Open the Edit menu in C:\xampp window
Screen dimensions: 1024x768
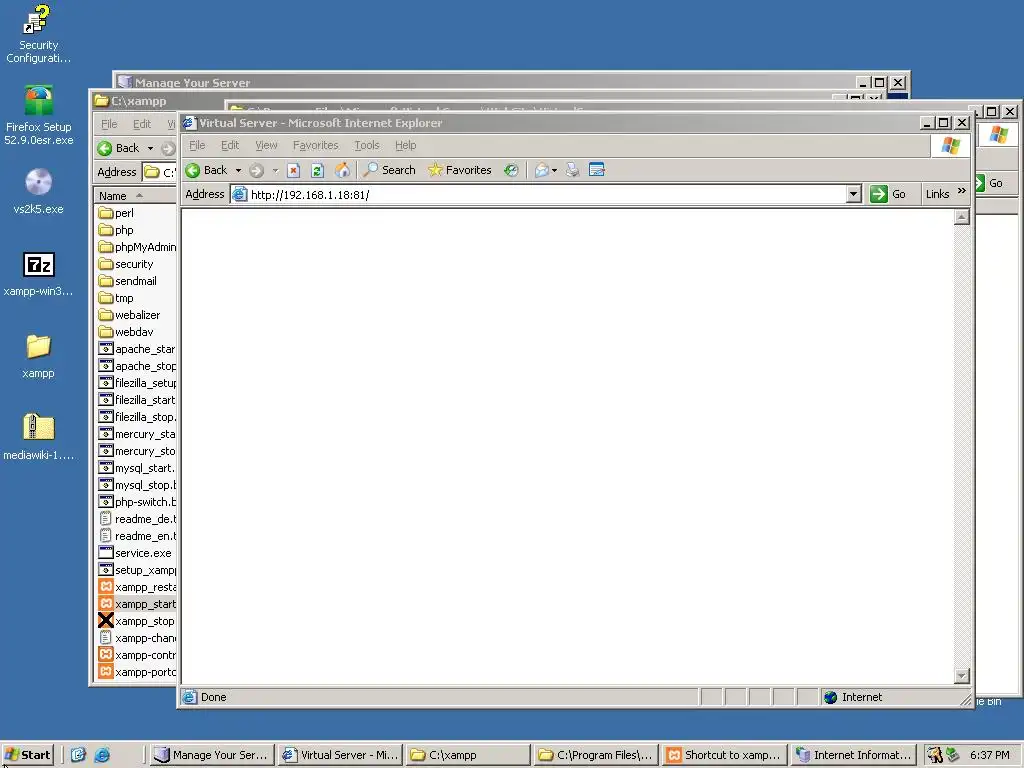click(x=142, y=124)
